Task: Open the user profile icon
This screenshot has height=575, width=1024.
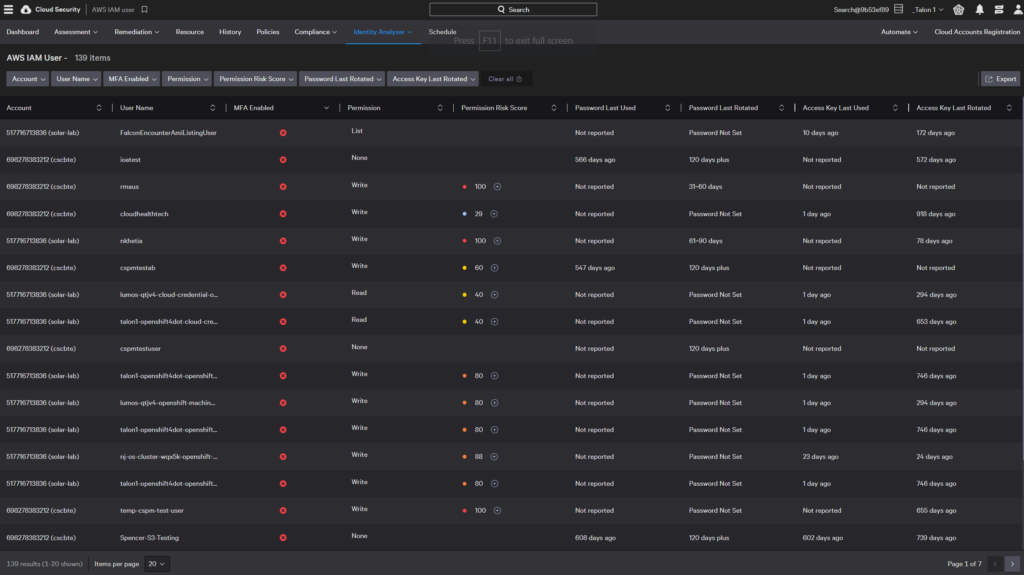Action: (x=1017, y=10)
